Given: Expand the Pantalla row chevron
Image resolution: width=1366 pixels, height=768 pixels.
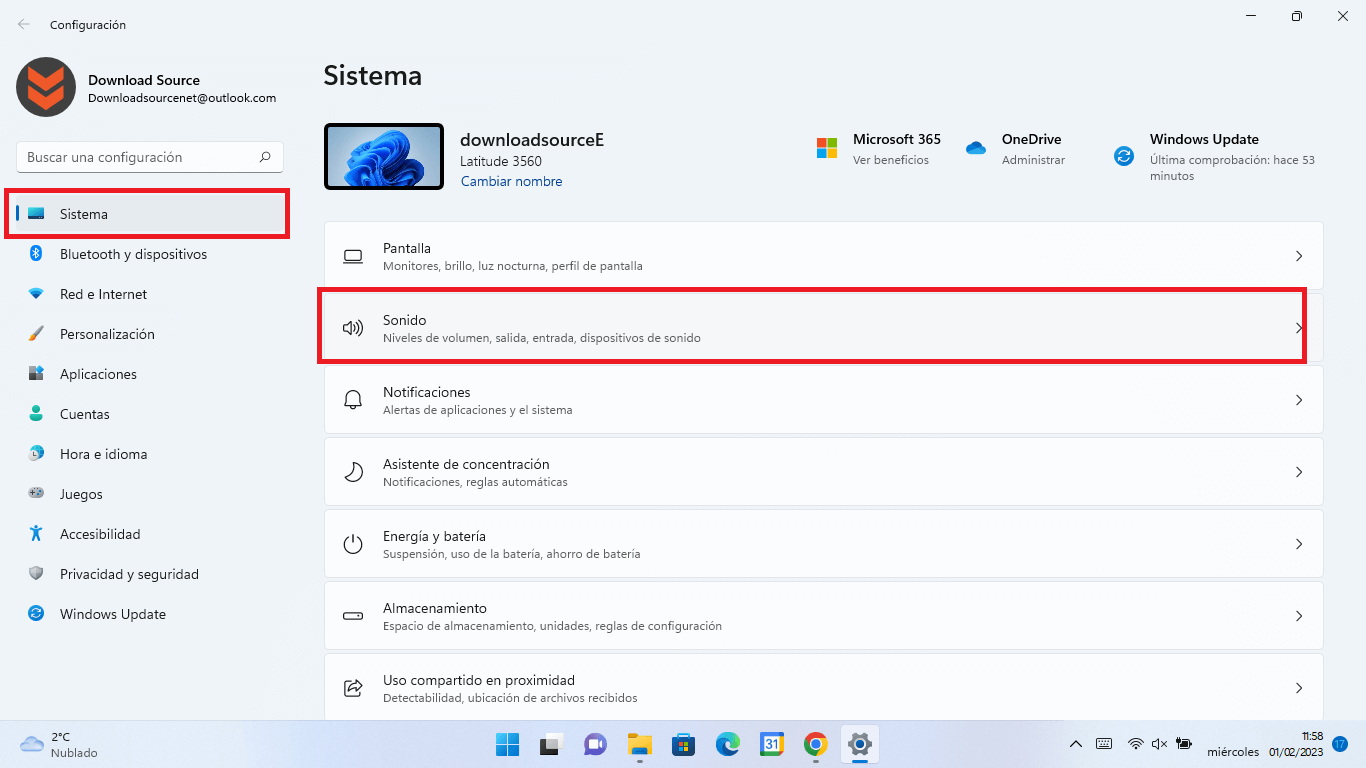Looking at the screenshot, I should 1299,256.
